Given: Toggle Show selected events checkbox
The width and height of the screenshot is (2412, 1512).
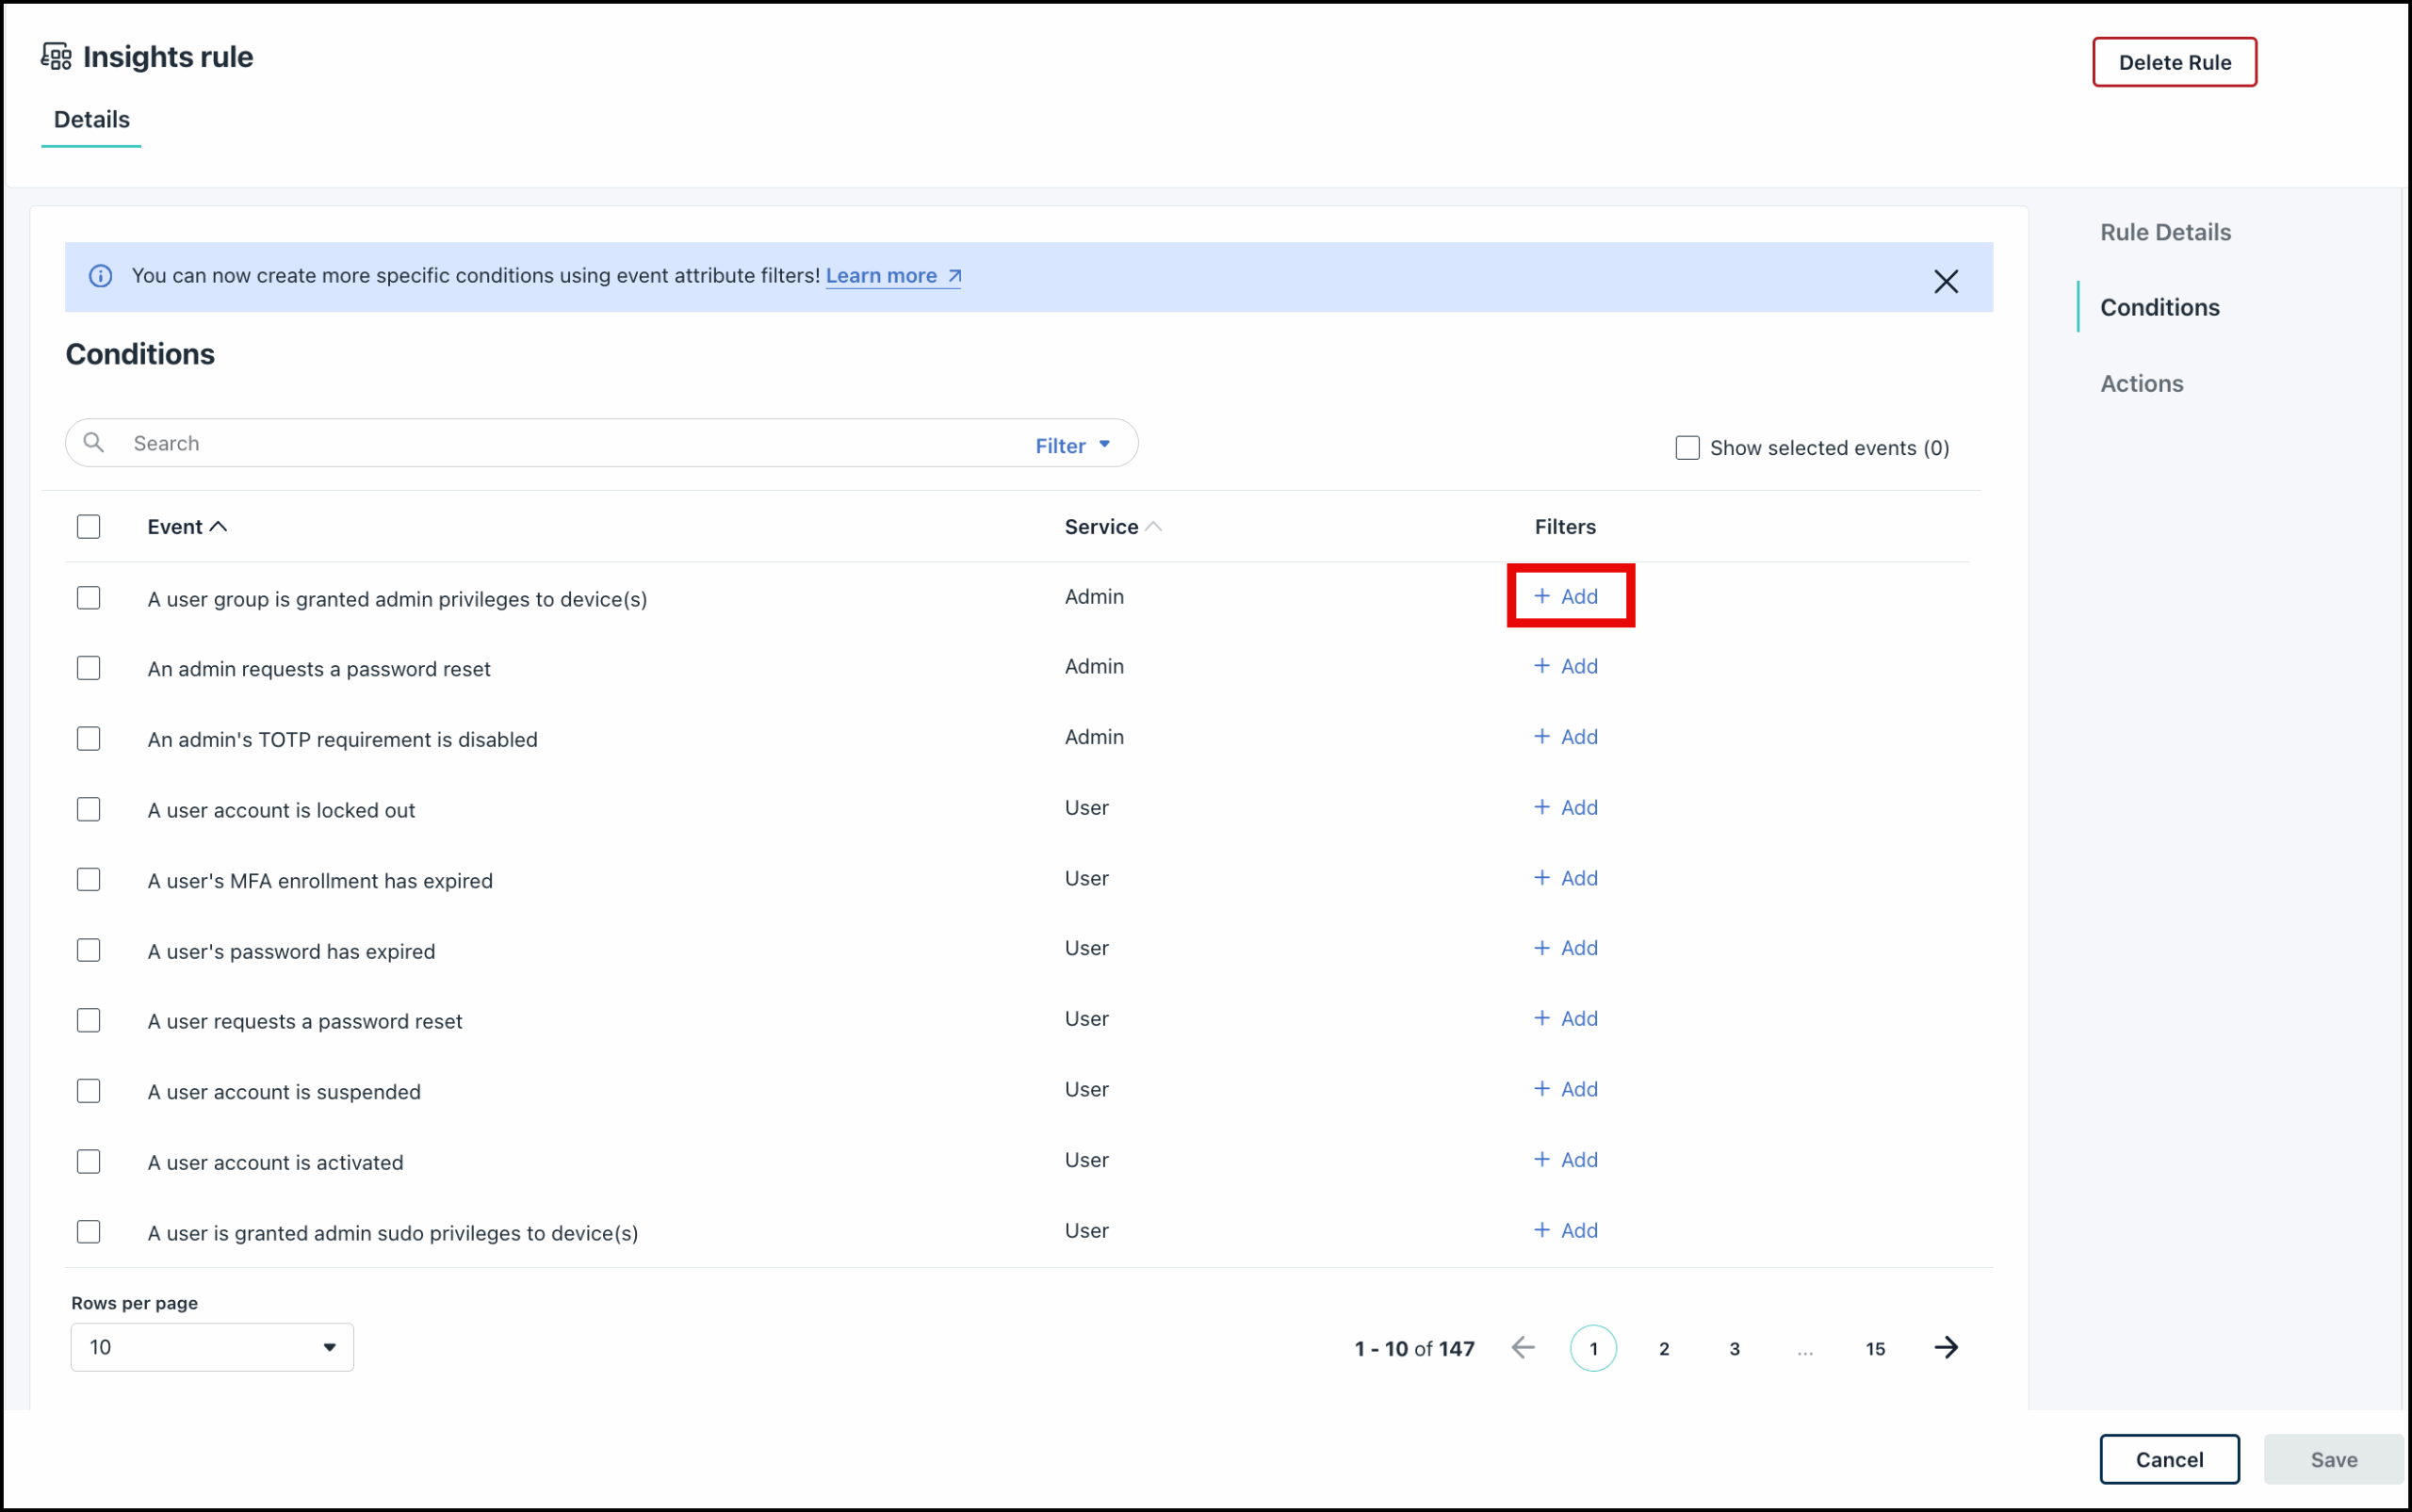Looking at the screenshot, I should click(x=1687, y=448).
